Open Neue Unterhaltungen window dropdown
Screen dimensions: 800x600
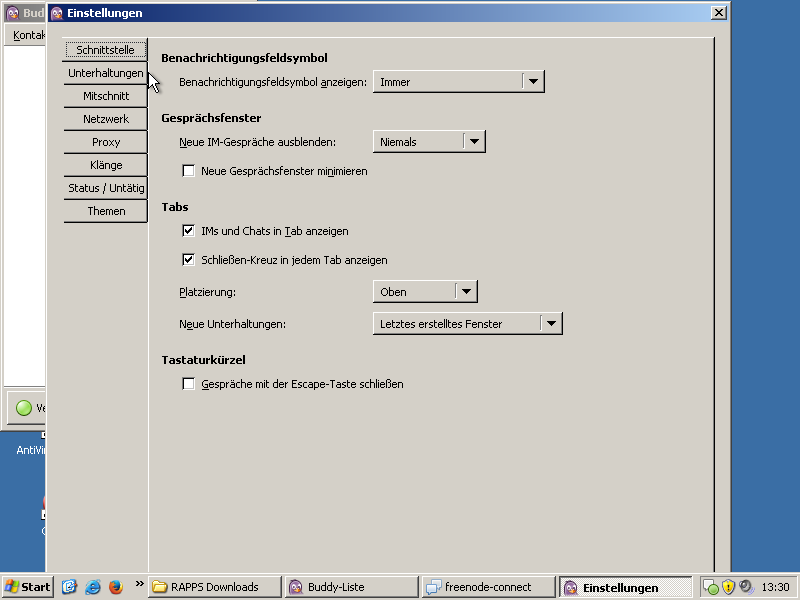click(x=467, y=324)
